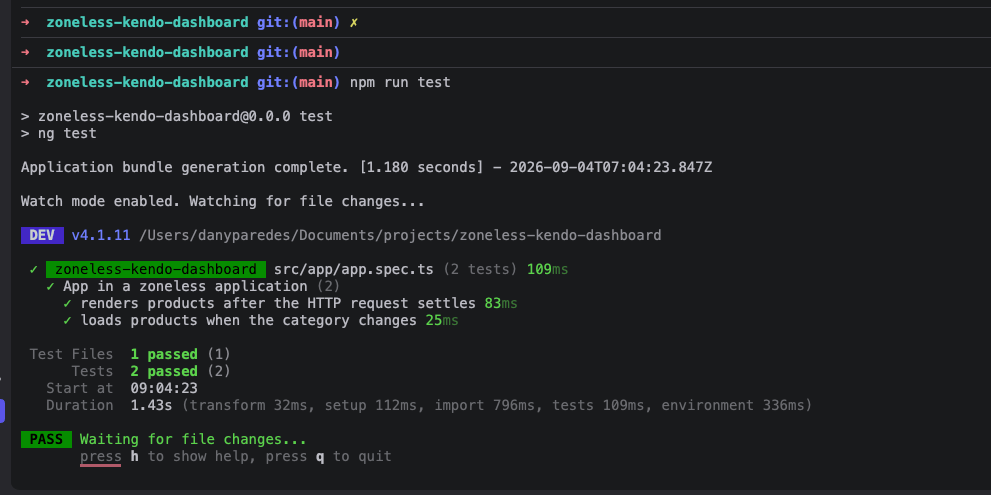991x495 pixels.
Task: Click 'git:(main)' on the npm run test prompt
Action: 298,82
